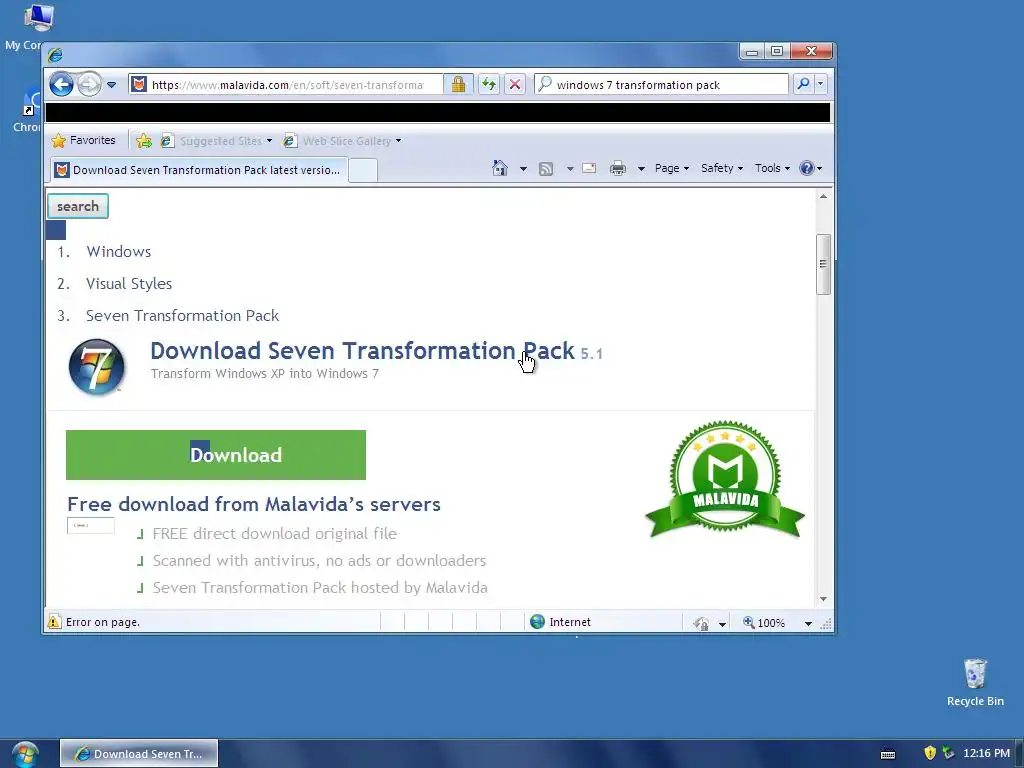Click the Read Mail envelope icon
Viewport: 1024px width, 768px height.
click(589, 168)
